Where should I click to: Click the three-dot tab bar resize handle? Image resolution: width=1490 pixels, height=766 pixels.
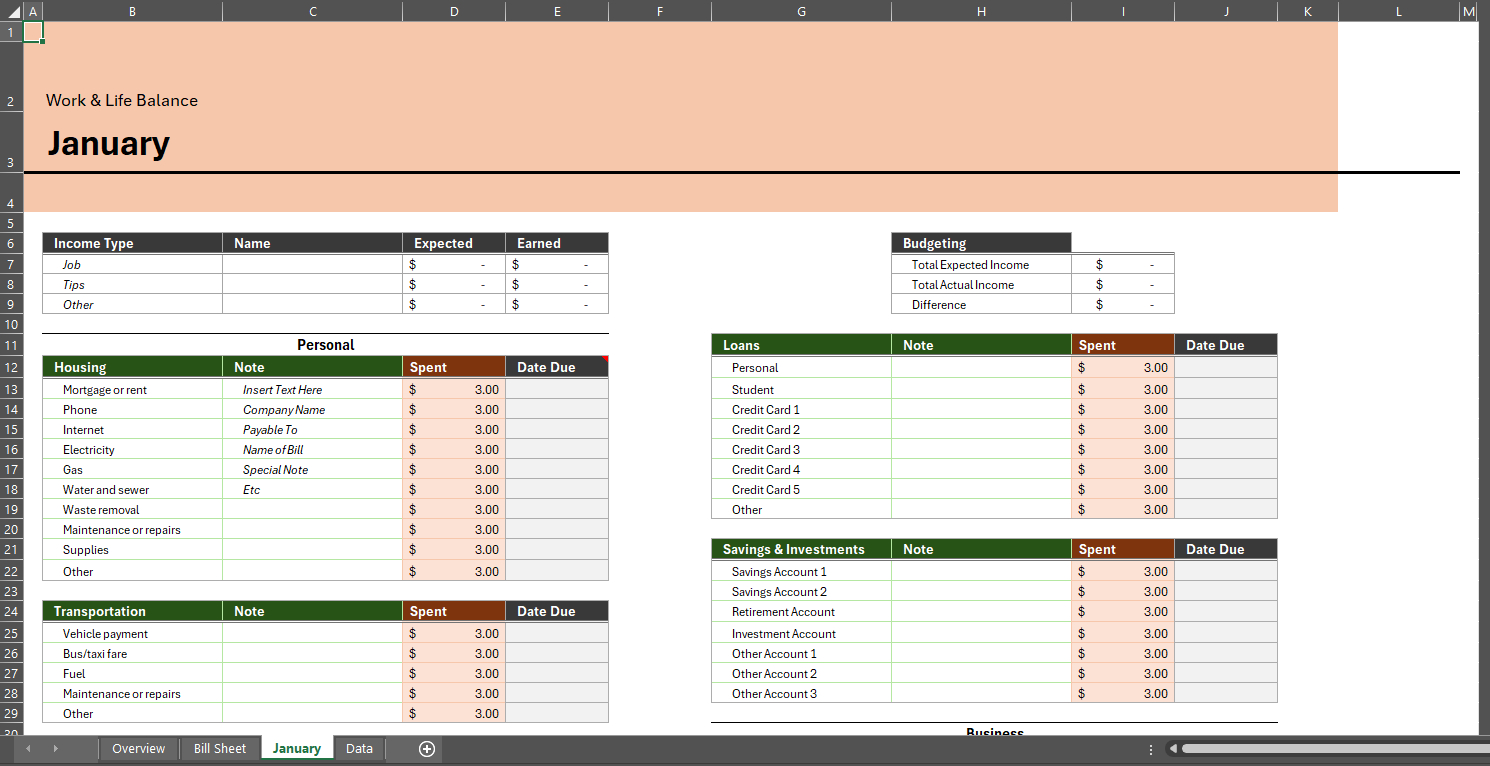click(1152, 749)
